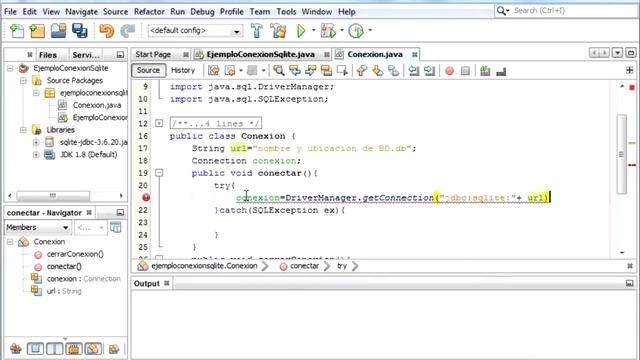
Task: Open the default config combo box
Action: pos(195,31)
